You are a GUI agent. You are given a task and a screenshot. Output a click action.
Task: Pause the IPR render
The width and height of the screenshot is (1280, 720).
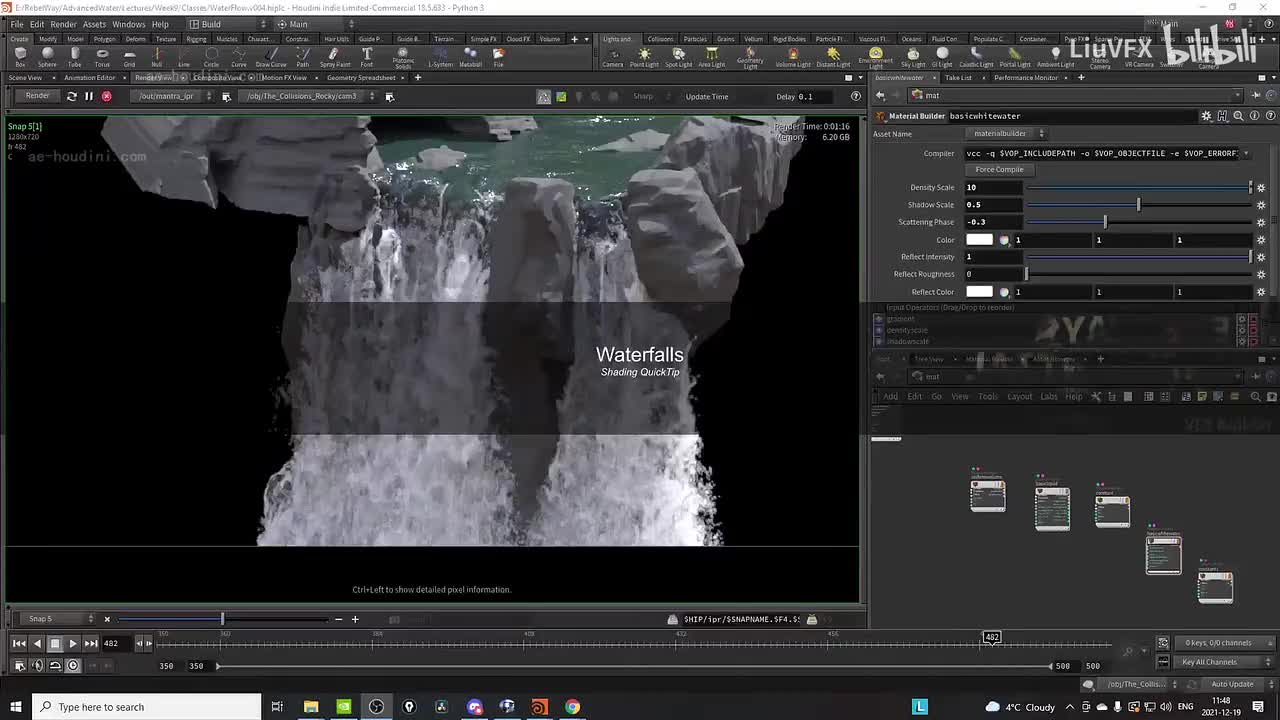88,96
